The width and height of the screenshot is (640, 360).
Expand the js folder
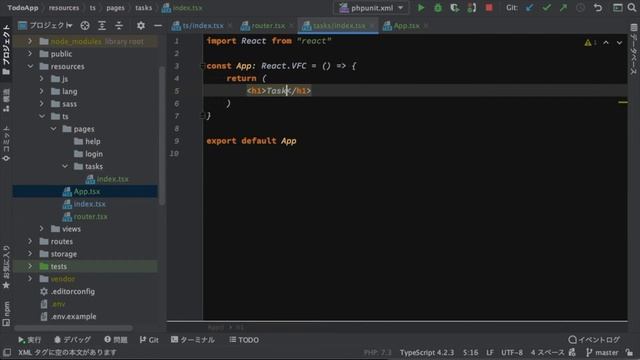(x=42, y=79)
